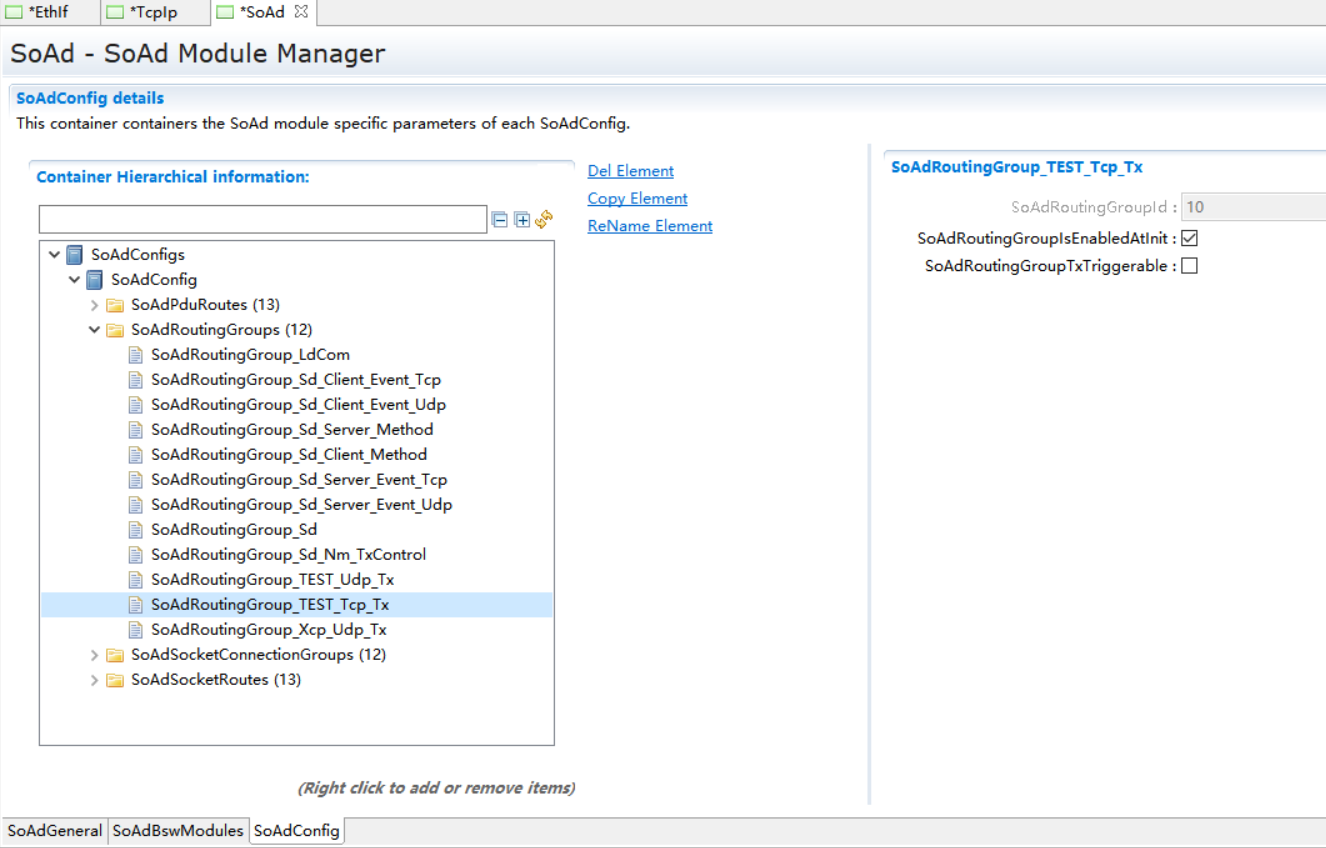
Task: Enable SoAdRoutingGroupTxTriggerable checkbox
Action: (1189, 266)
